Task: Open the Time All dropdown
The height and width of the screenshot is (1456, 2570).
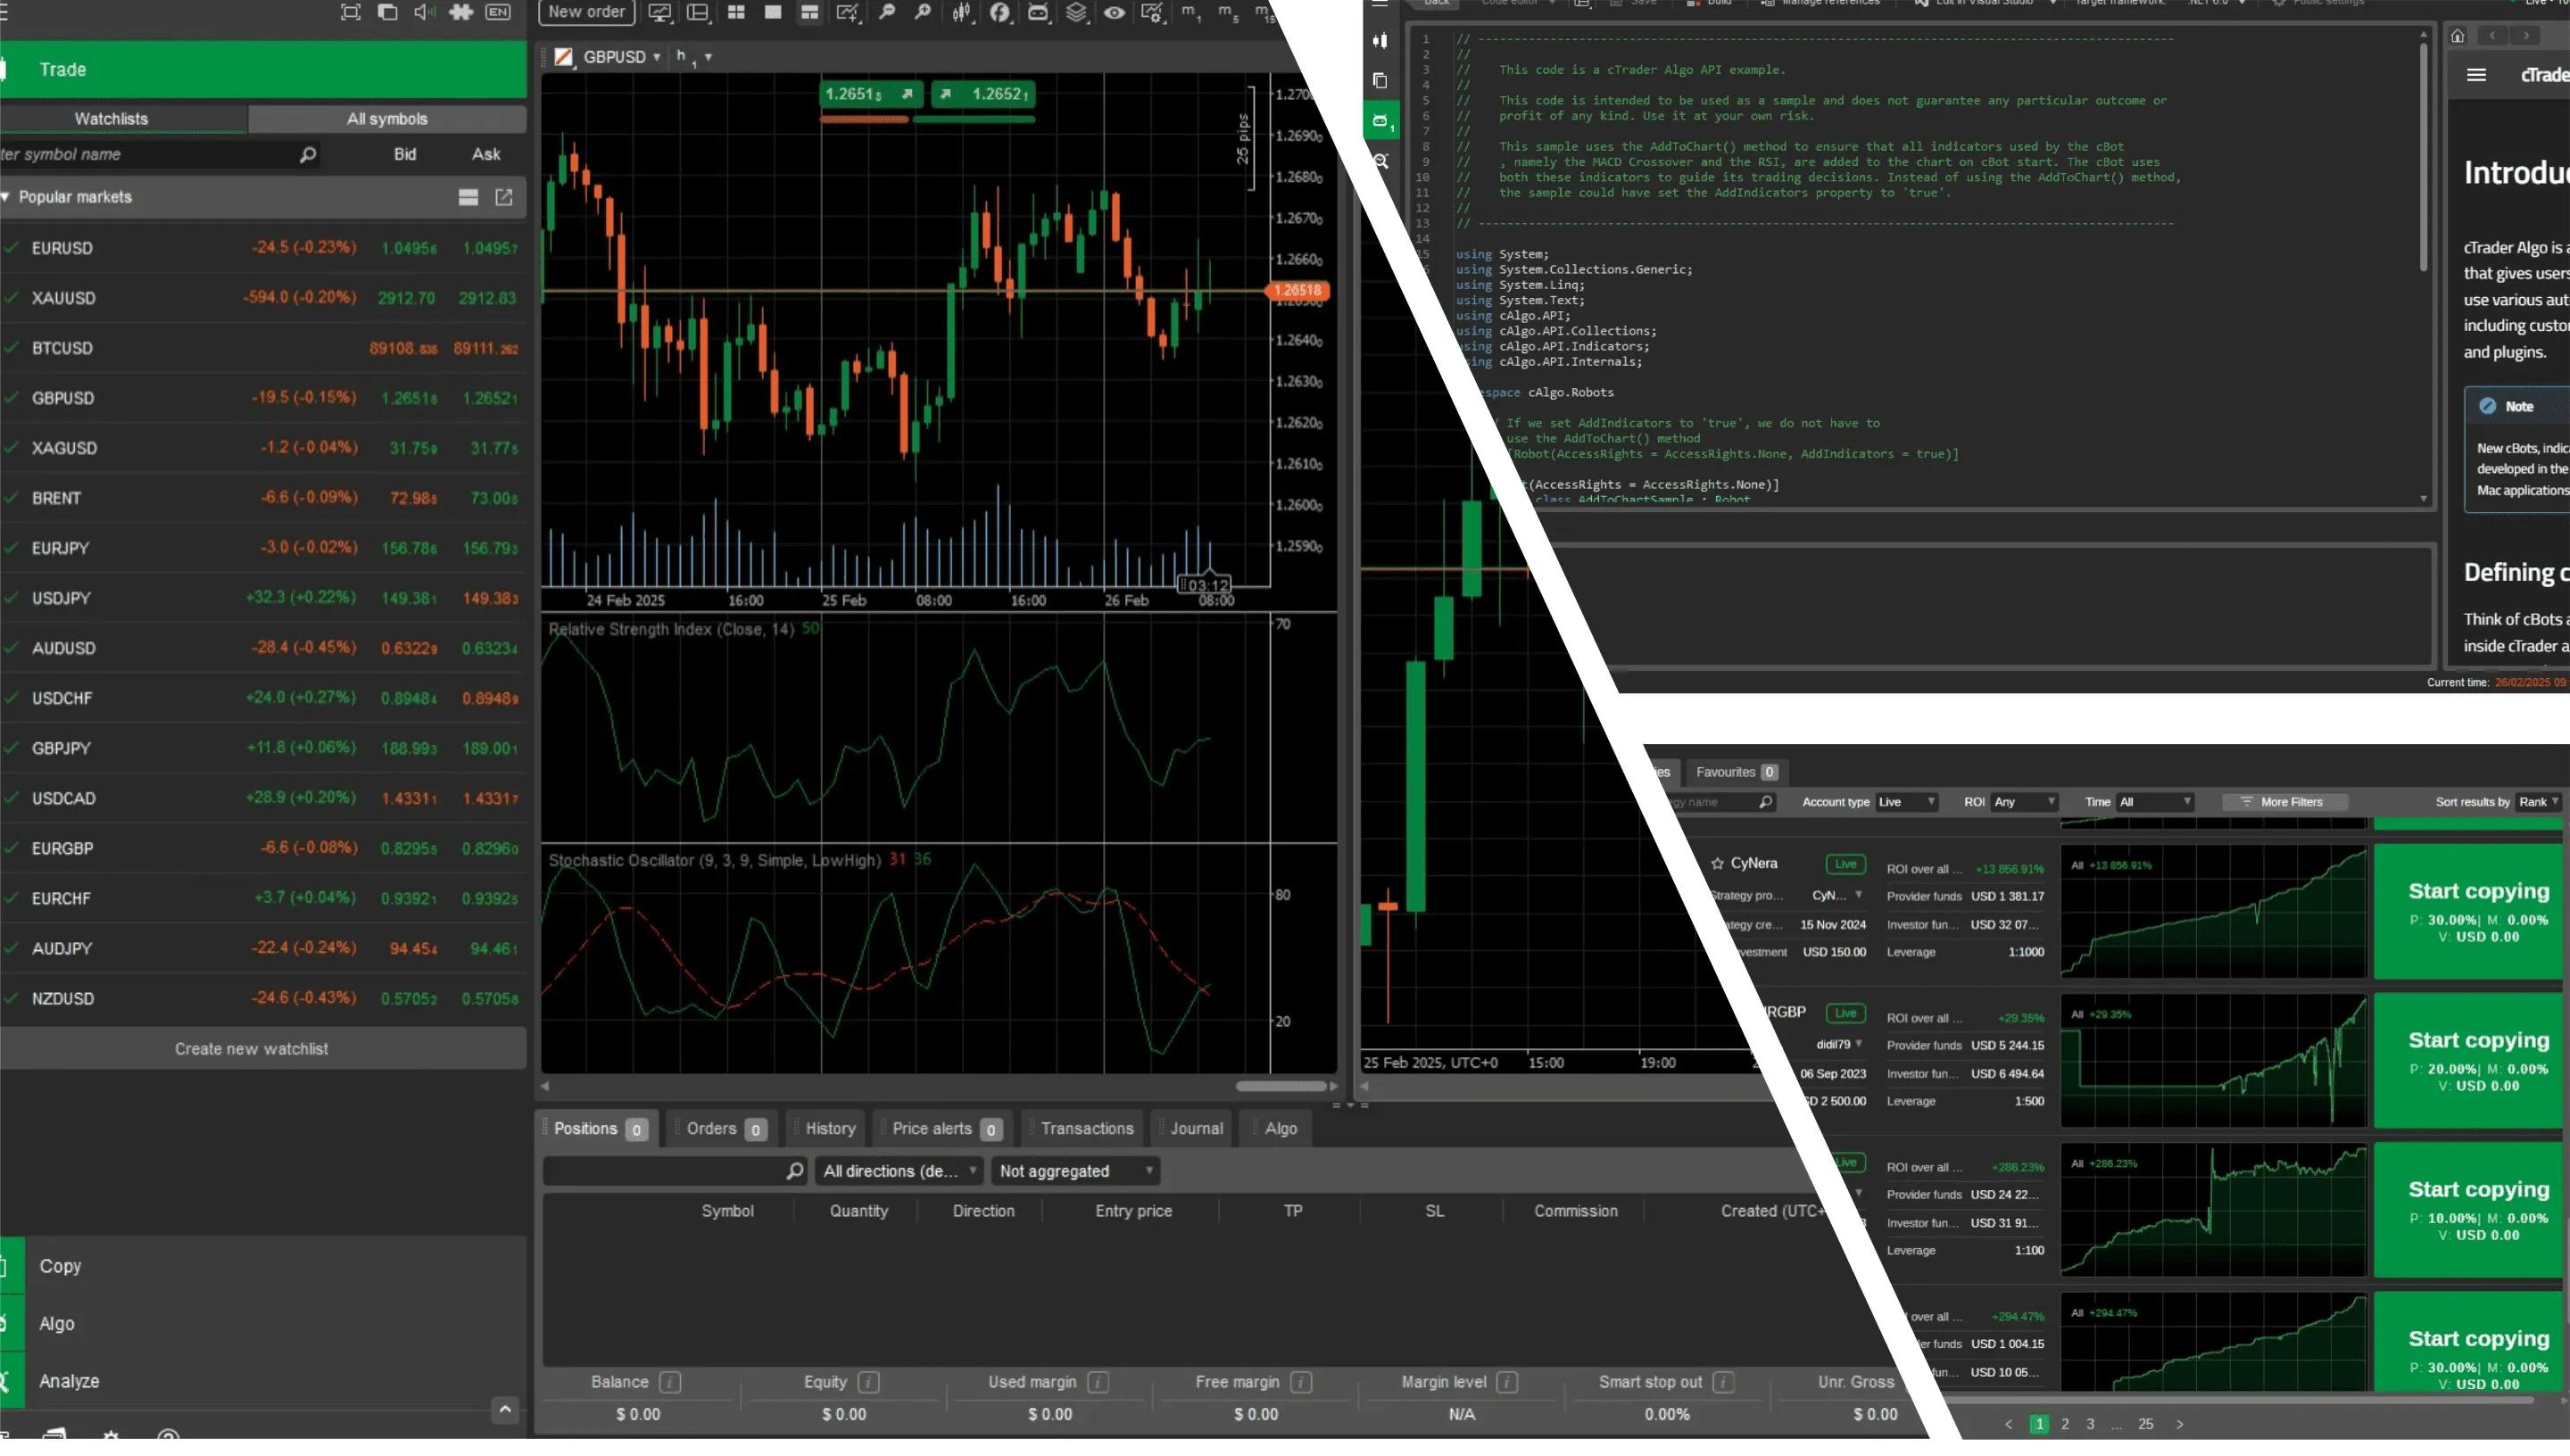Action: tap(2154, 802)
